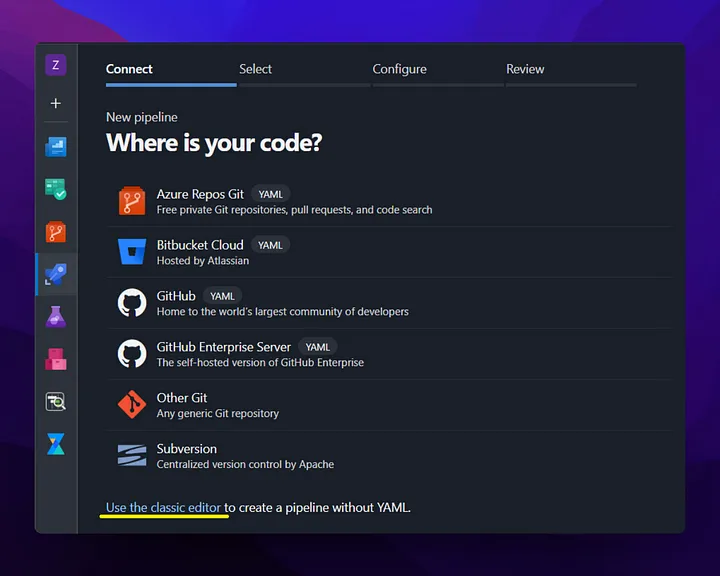
Task: Open the blue hourglass extension icon
Action: pyautogui.click(x=56, y=444)
